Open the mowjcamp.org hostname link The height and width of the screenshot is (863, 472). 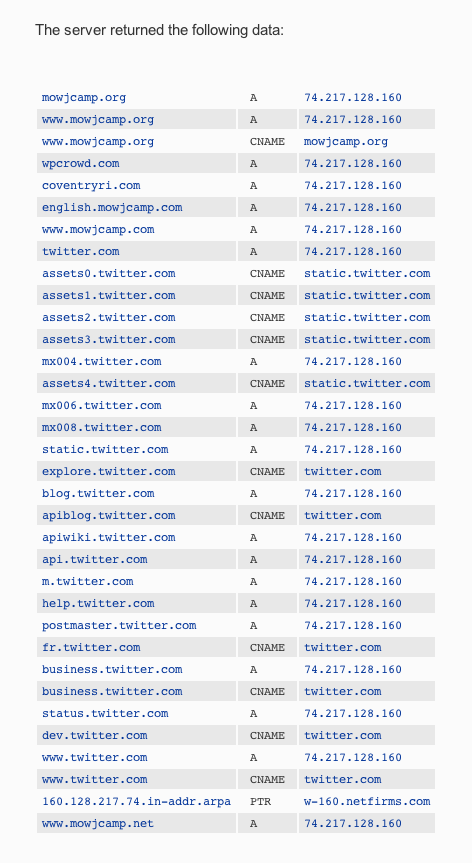(84, 97)
